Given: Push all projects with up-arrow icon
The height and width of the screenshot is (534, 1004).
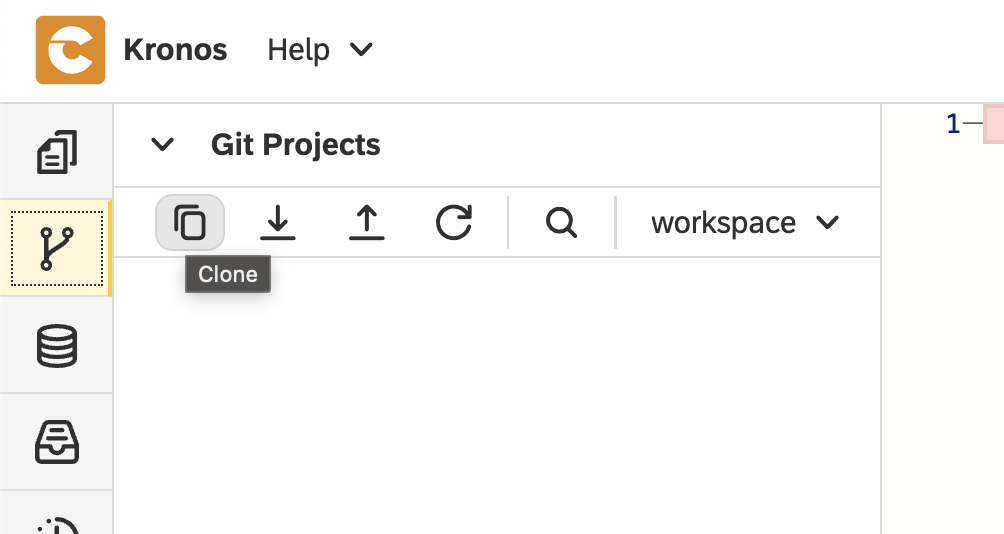Looking at the screenshot, I should click(x=366, y=222).
